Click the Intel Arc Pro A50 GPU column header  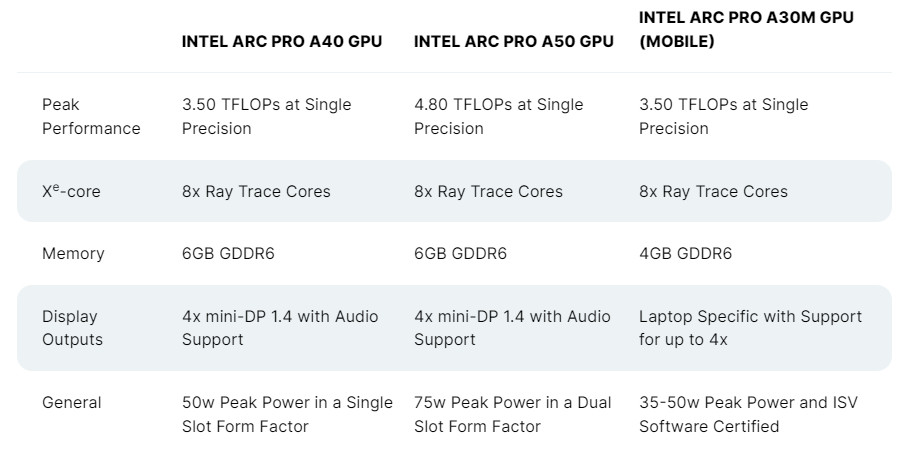coord(513,41)
